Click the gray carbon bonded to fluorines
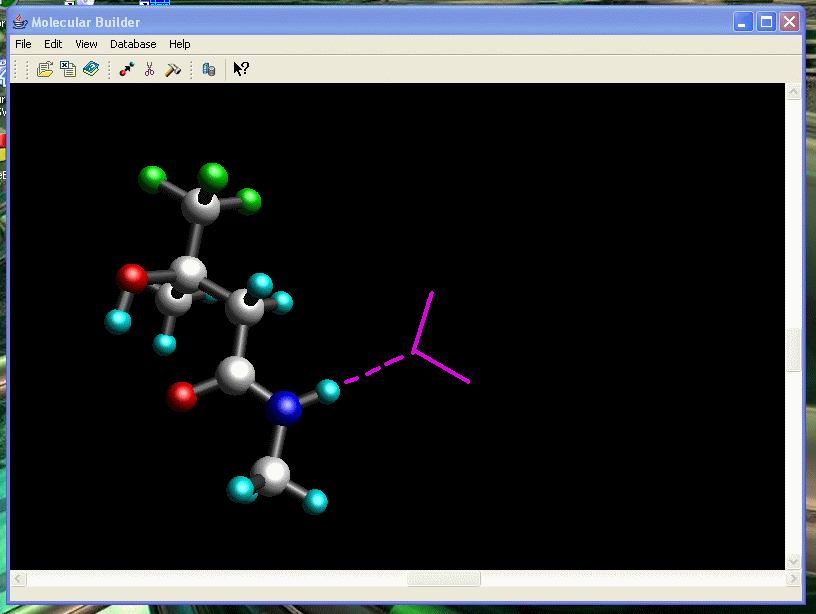This screenshot has height=614, width=816. point(201,207)
